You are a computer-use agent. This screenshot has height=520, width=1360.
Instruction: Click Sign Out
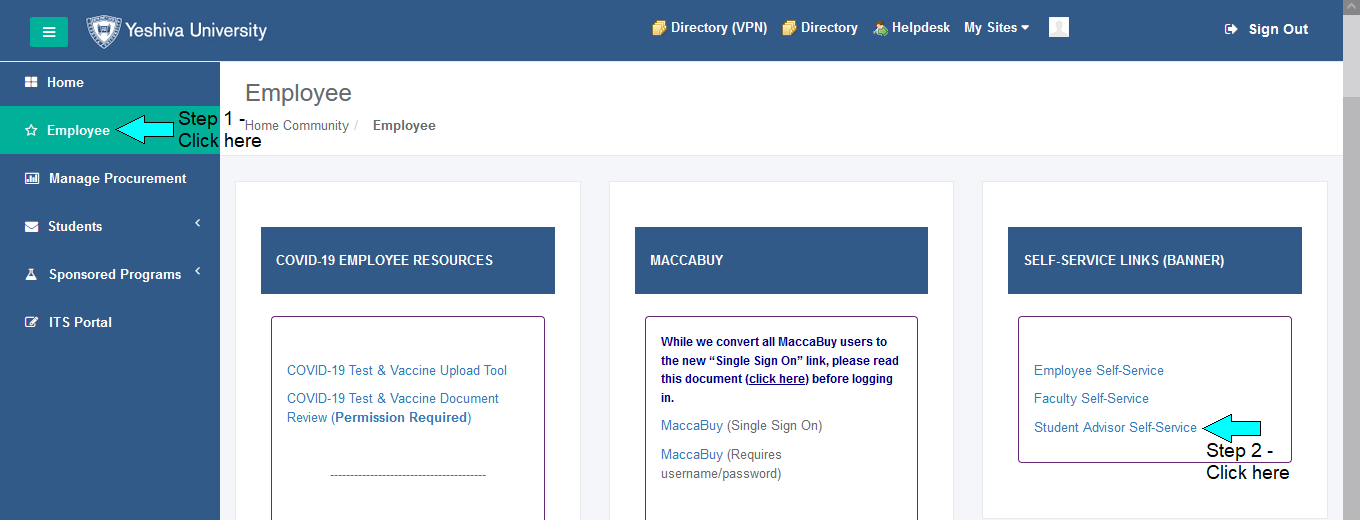[1278, 29]
